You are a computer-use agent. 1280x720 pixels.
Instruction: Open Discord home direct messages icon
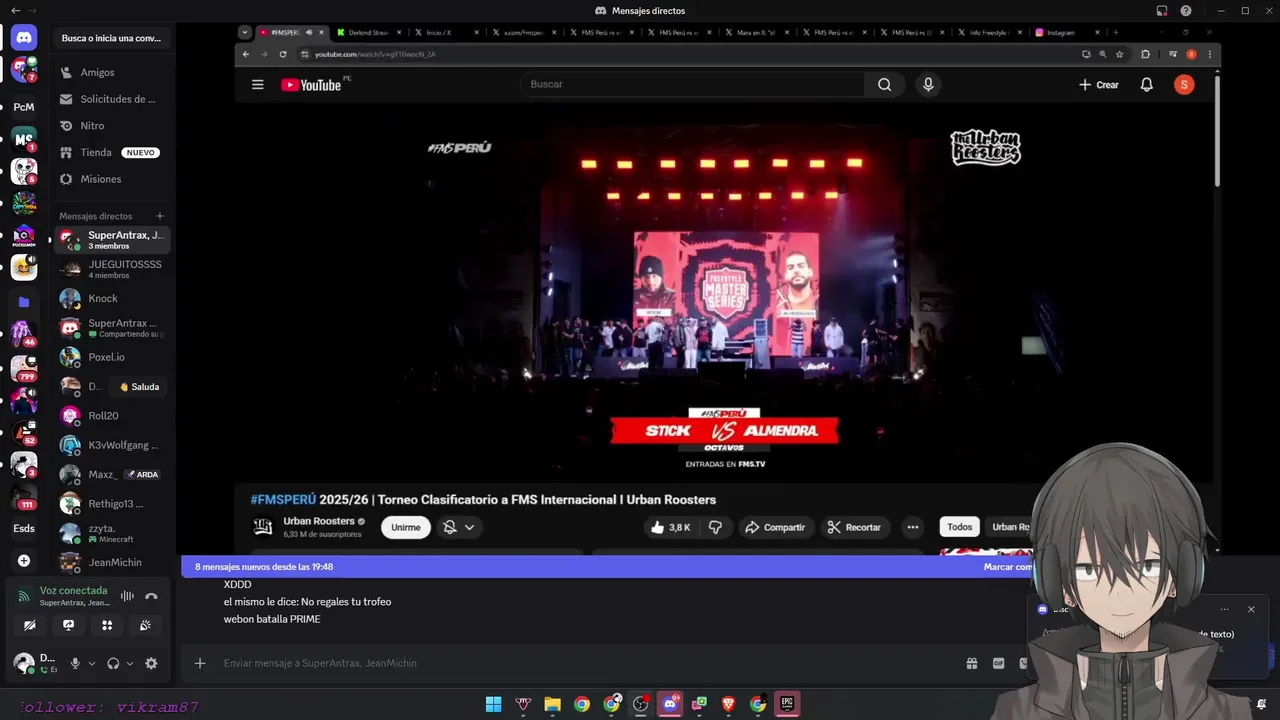[x=24, y=38]
